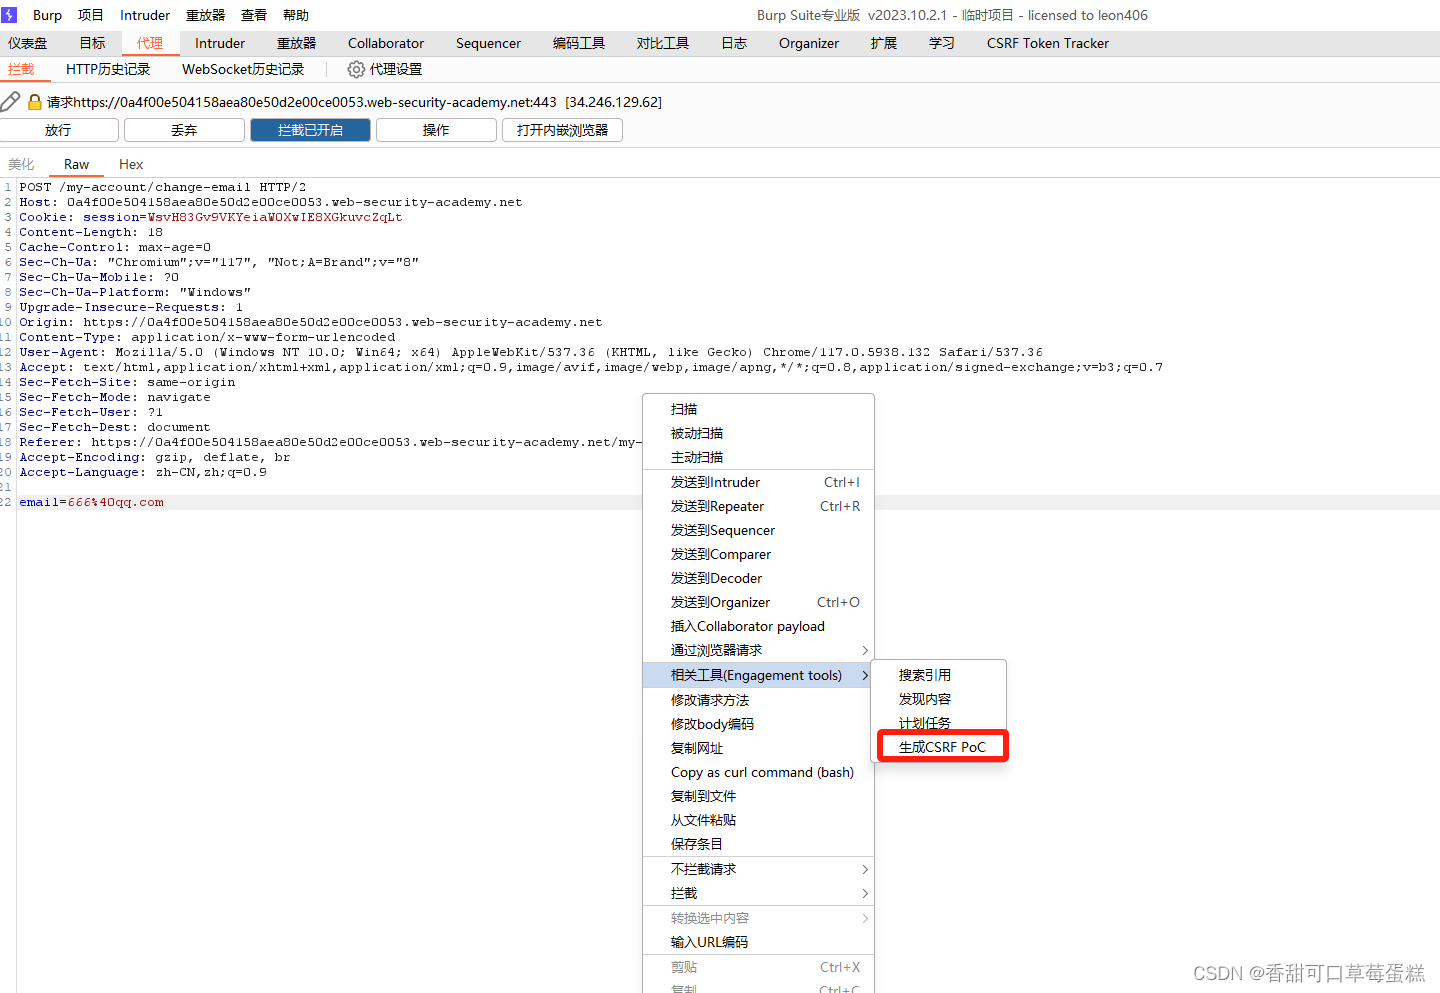Open the Burp menu
Viewport: 1440px width, 993px height.
[x=47, y=15]
